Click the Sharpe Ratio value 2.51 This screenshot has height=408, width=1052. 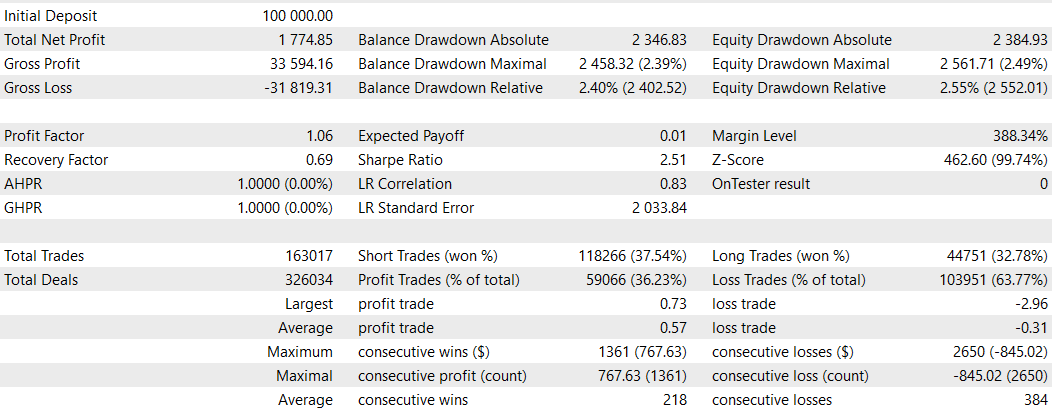click(673, 160)
